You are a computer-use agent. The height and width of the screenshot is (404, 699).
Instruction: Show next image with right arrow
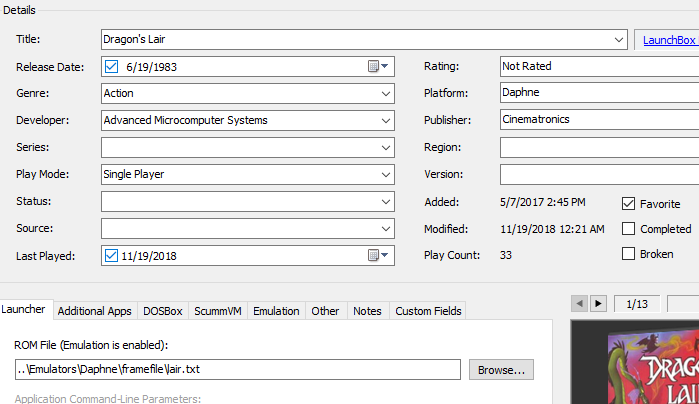pyautogui.click(x=598, y=304)
